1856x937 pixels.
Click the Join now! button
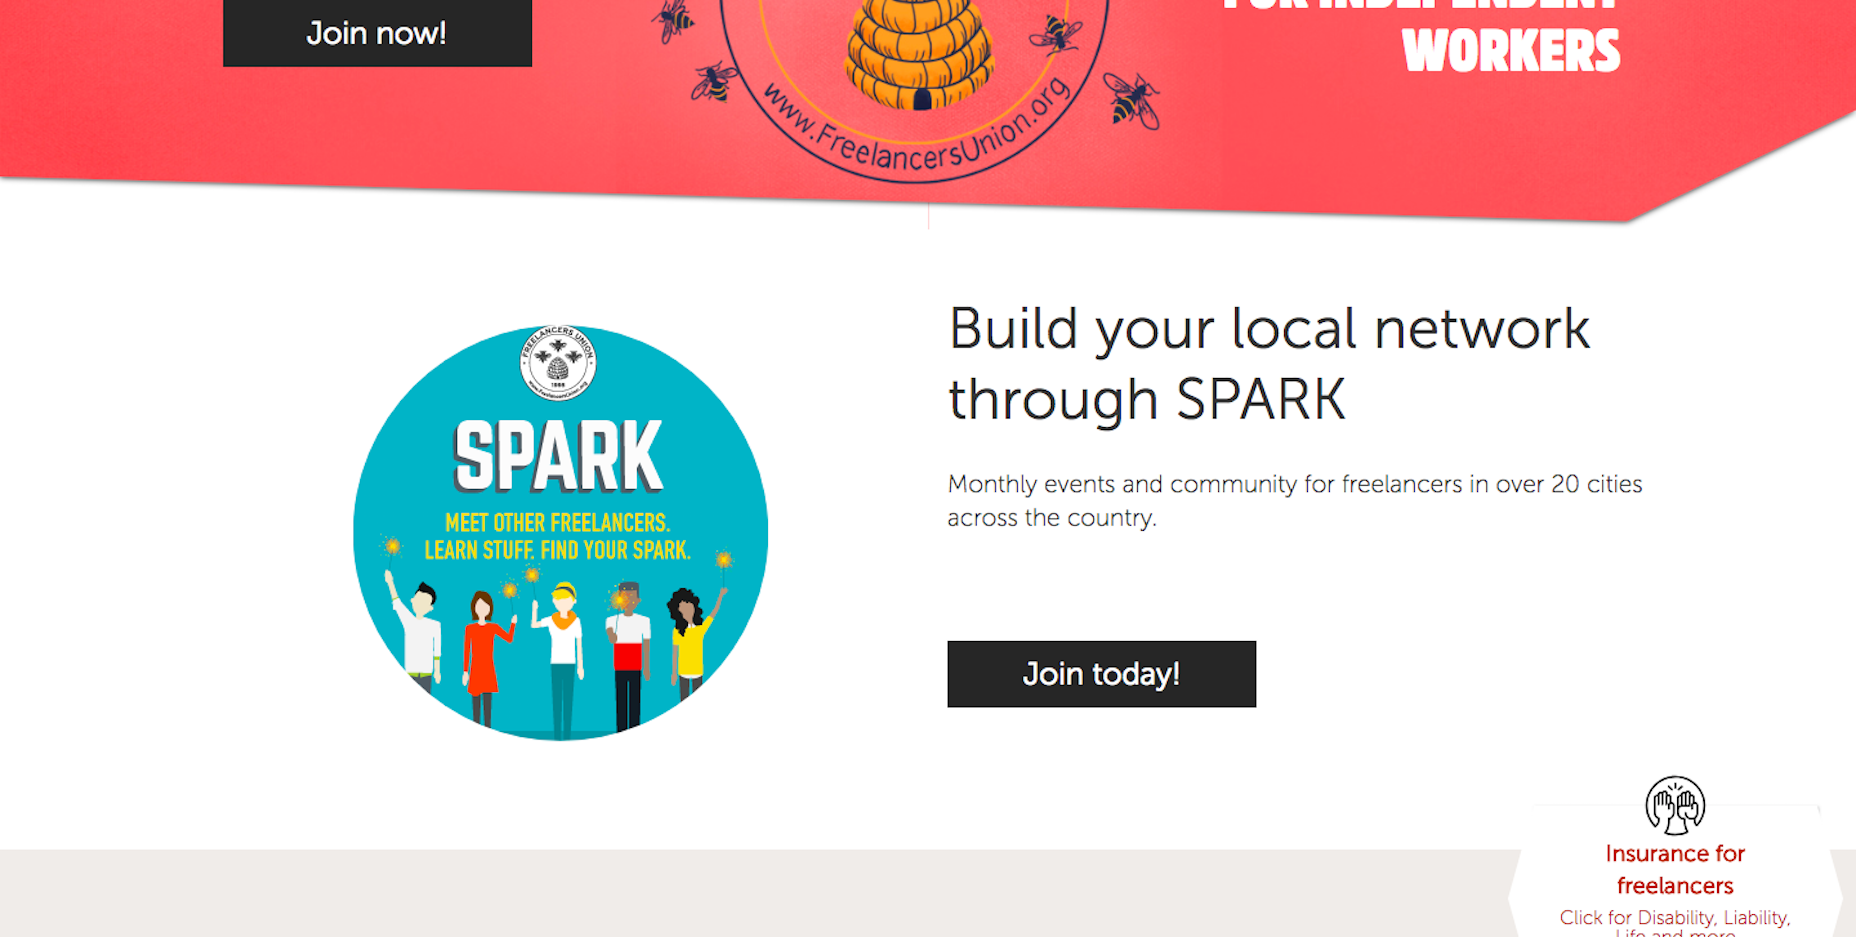tap(377, 33)
